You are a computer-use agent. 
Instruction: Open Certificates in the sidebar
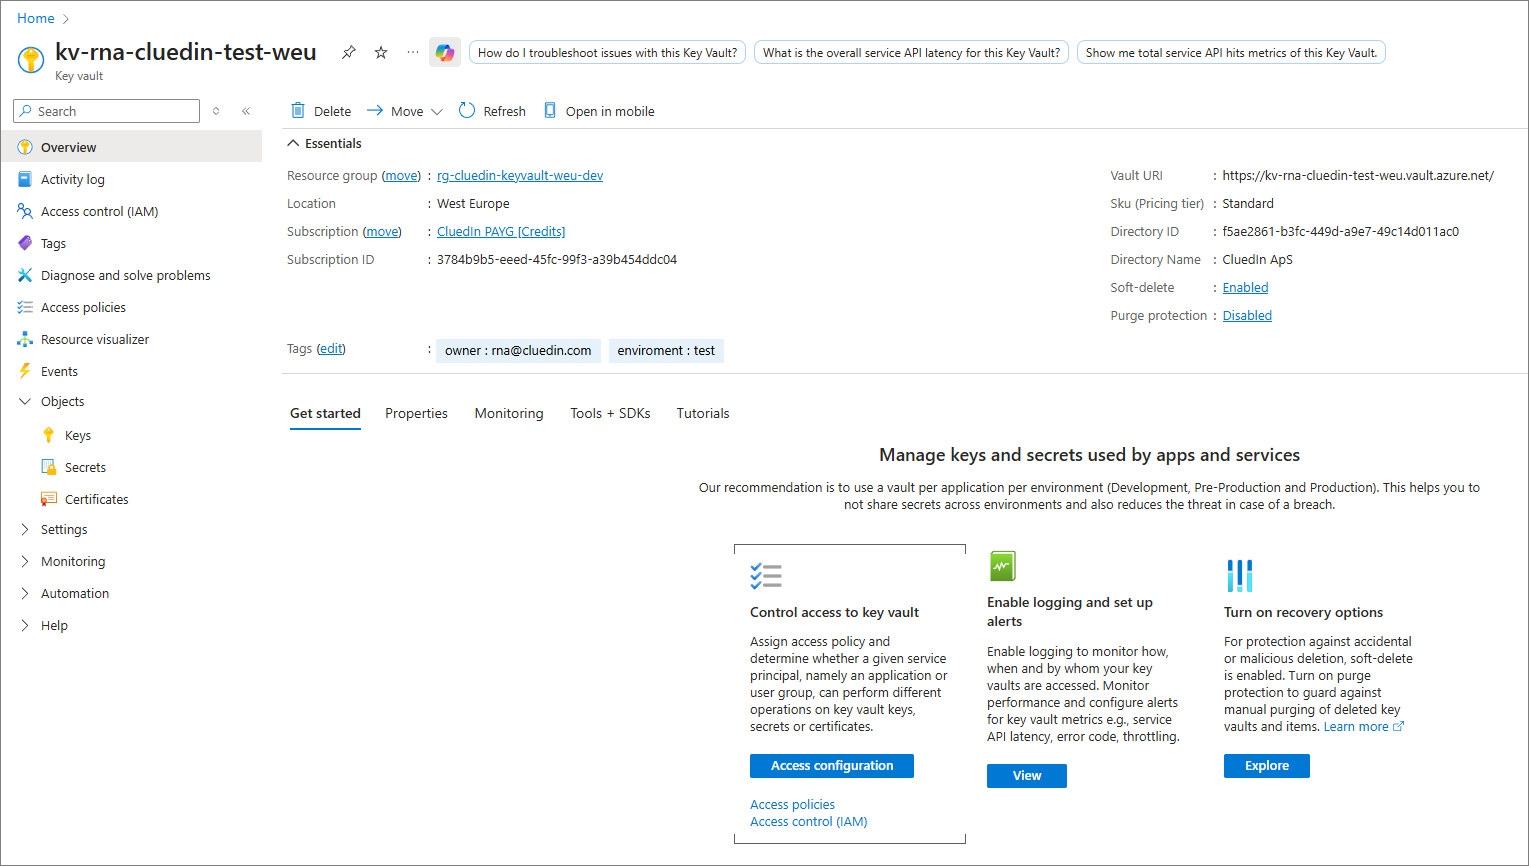96,499
